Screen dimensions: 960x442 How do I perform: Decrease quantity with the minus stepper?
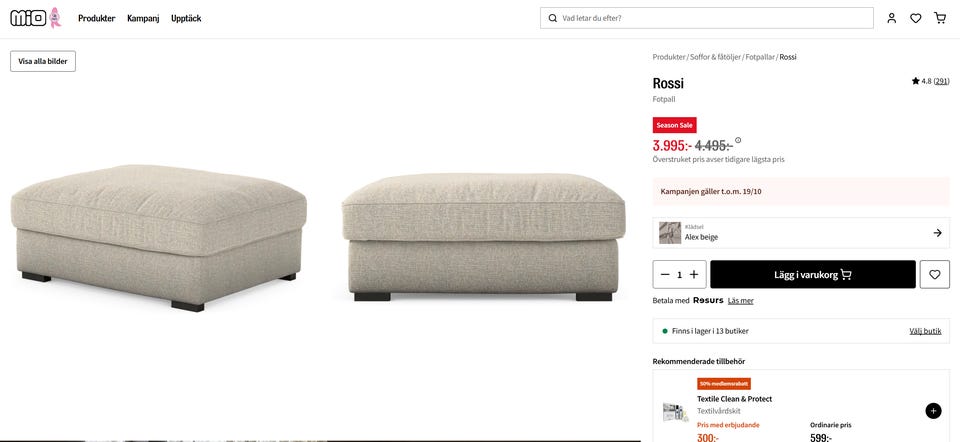click(x=665, y=275)
